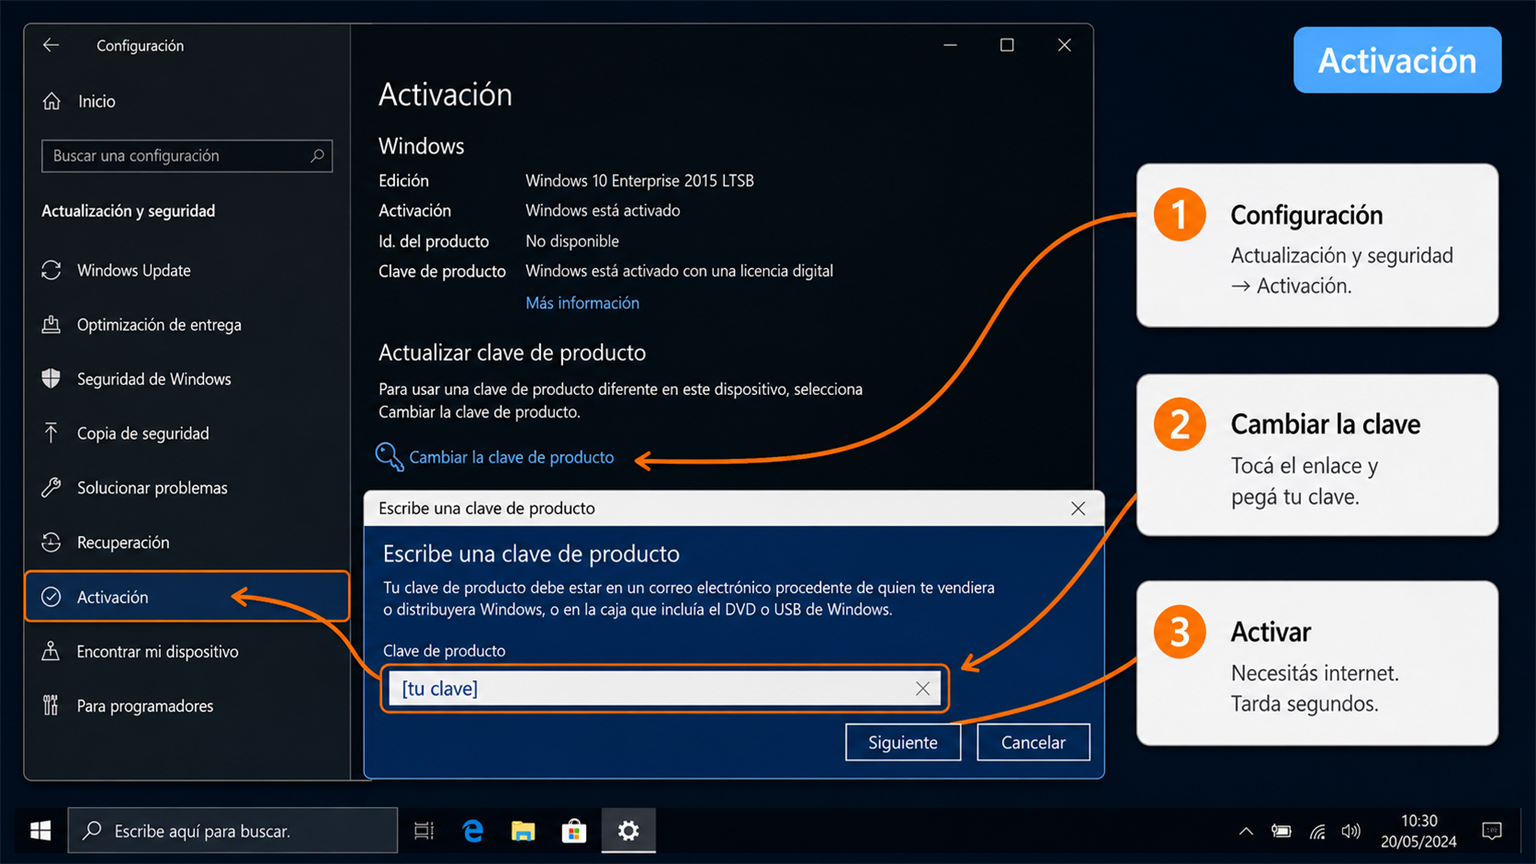Select the Seguridad de Windows shield icon
Viewport: 1536px width, 864px height.
pyautogui.click(x=51, y=378)
